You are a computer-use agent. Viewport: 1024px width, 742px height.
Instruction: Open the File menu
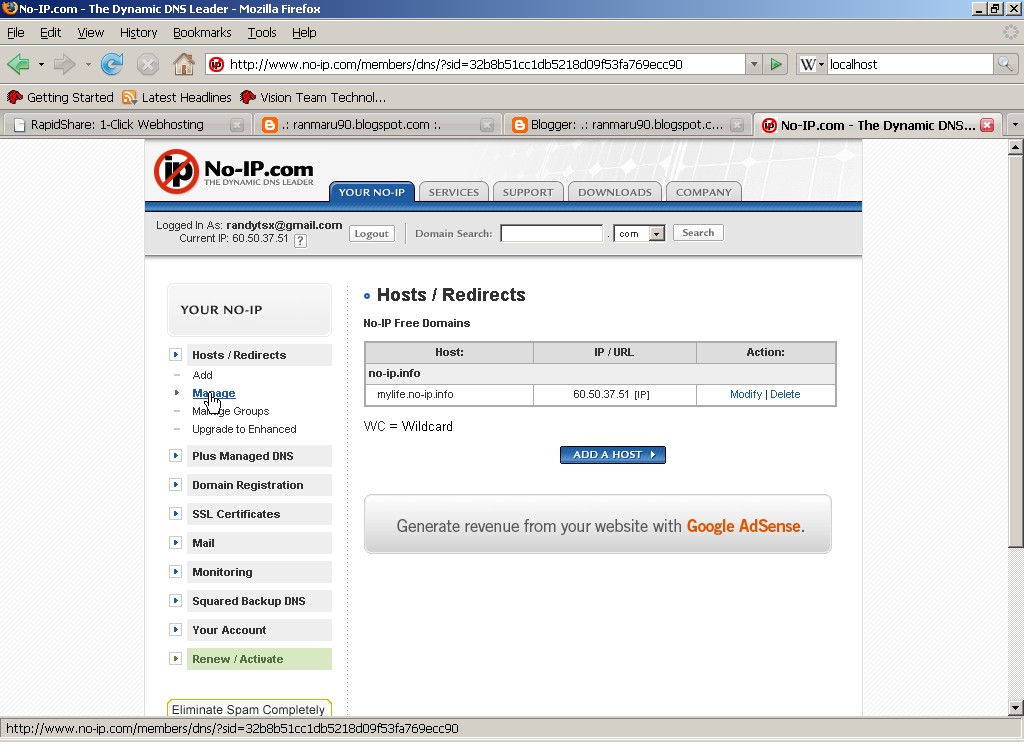(16, 33)
